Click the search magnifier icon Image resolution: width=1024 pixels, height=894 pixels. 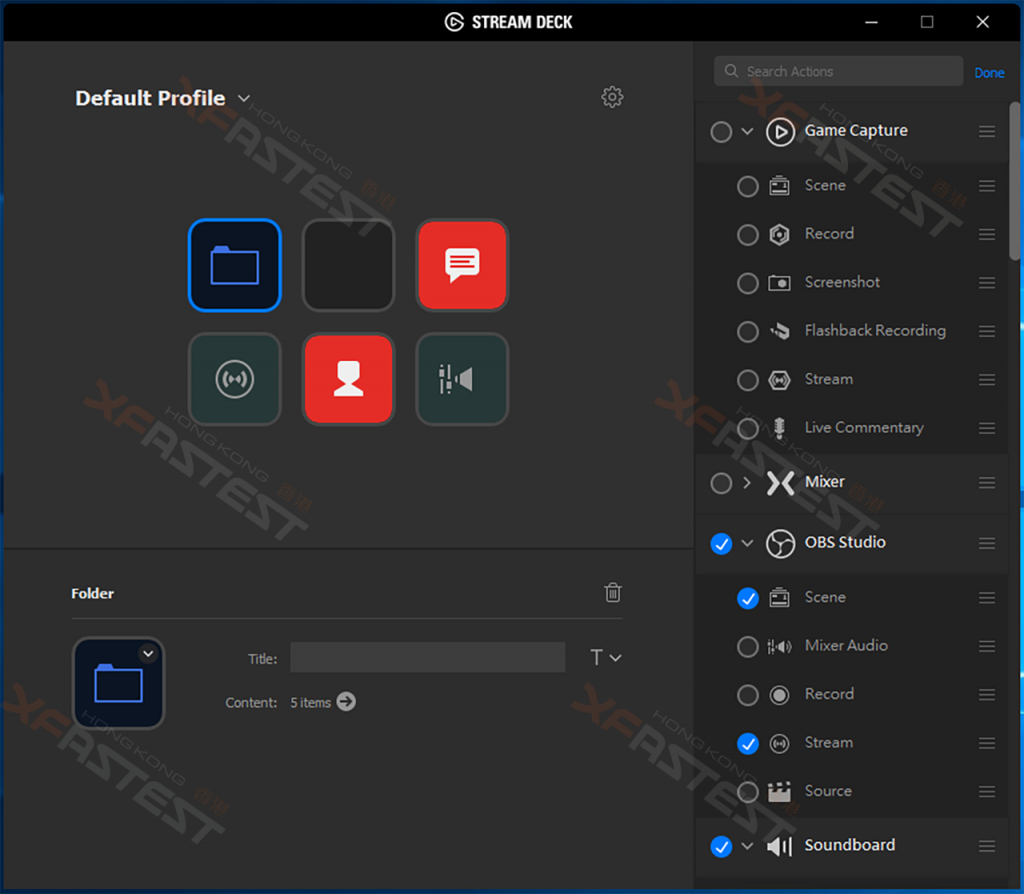point(731,71)
